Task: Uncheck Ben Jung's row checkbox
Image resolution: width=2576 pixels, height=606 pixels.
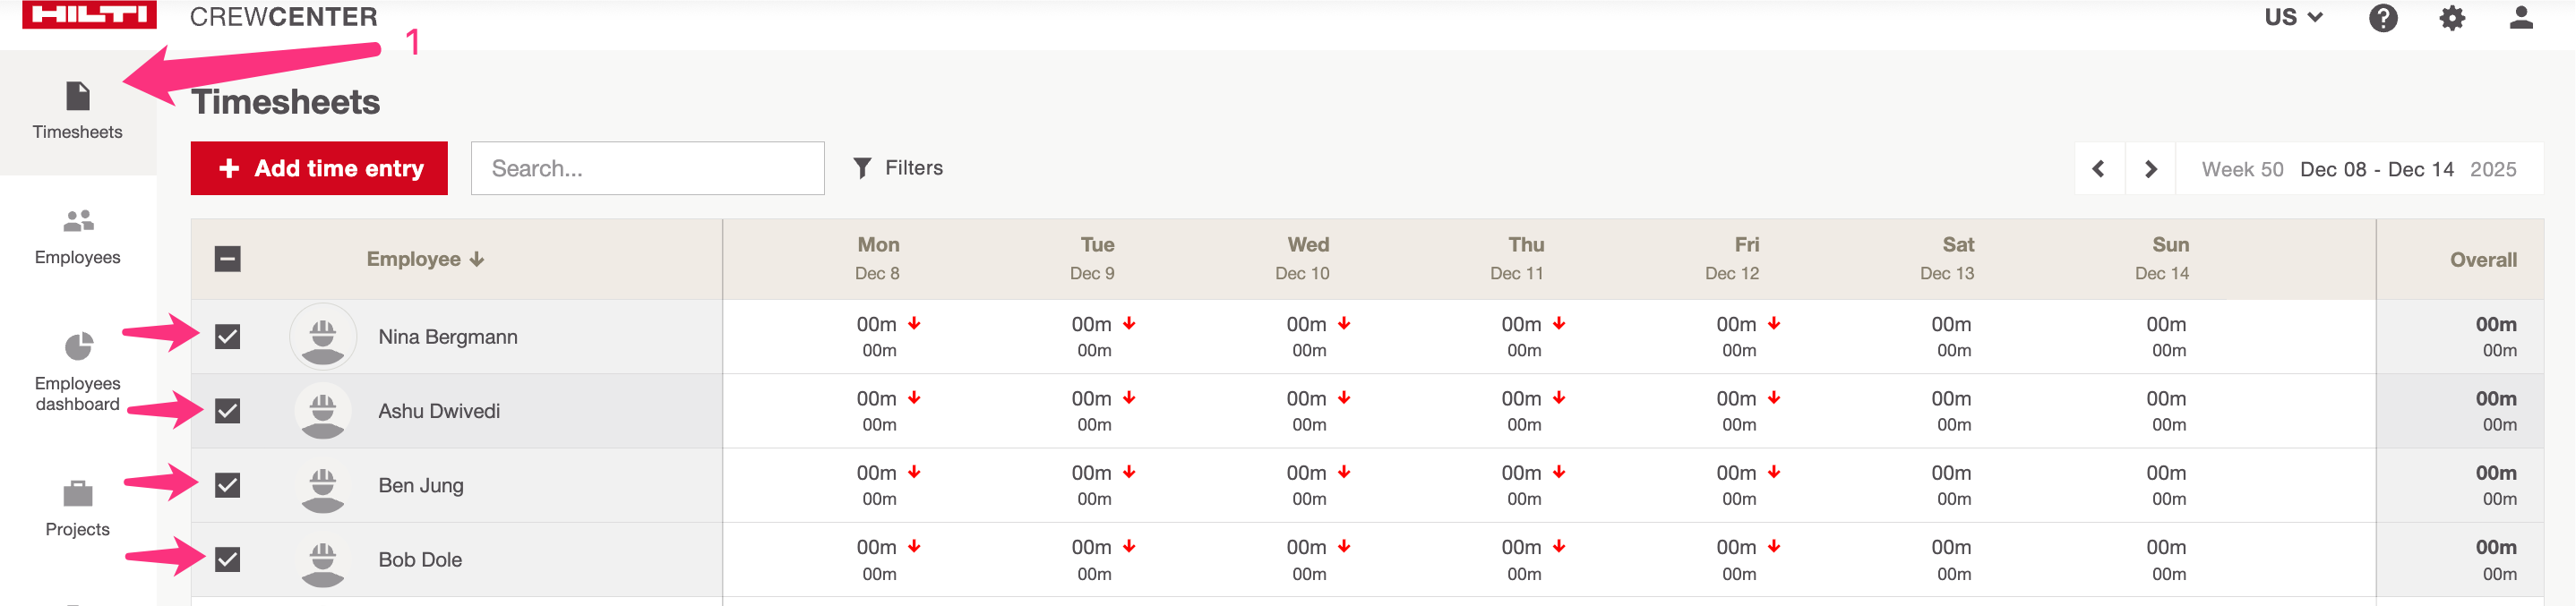Action: 228,485
